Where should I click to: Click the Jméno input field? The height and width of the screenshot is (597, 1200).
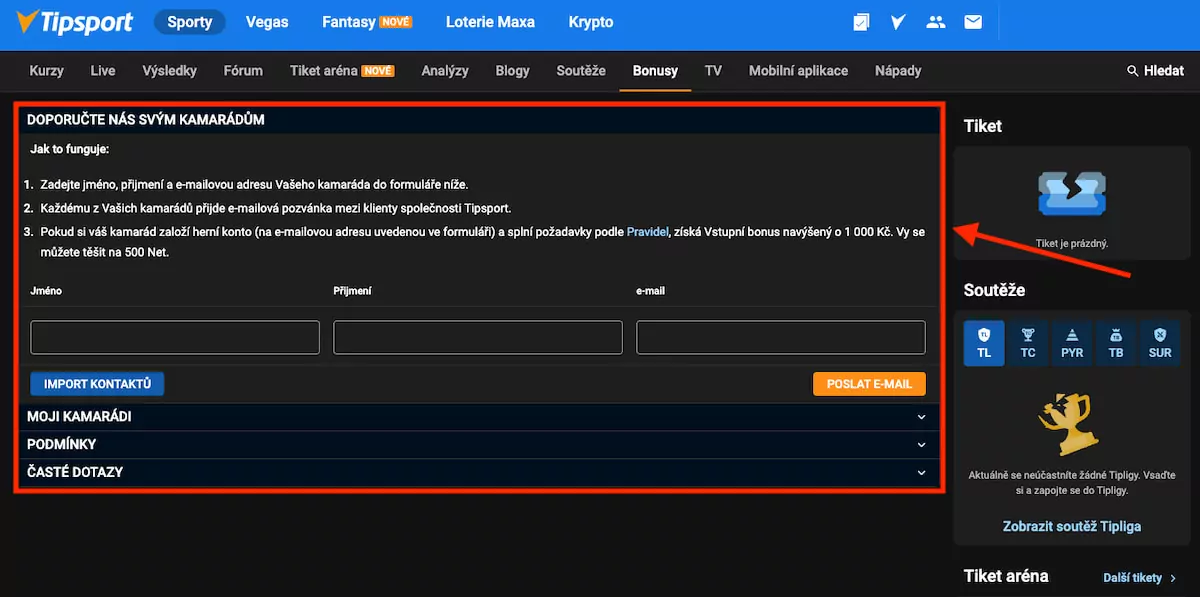(x=175, y=338)
